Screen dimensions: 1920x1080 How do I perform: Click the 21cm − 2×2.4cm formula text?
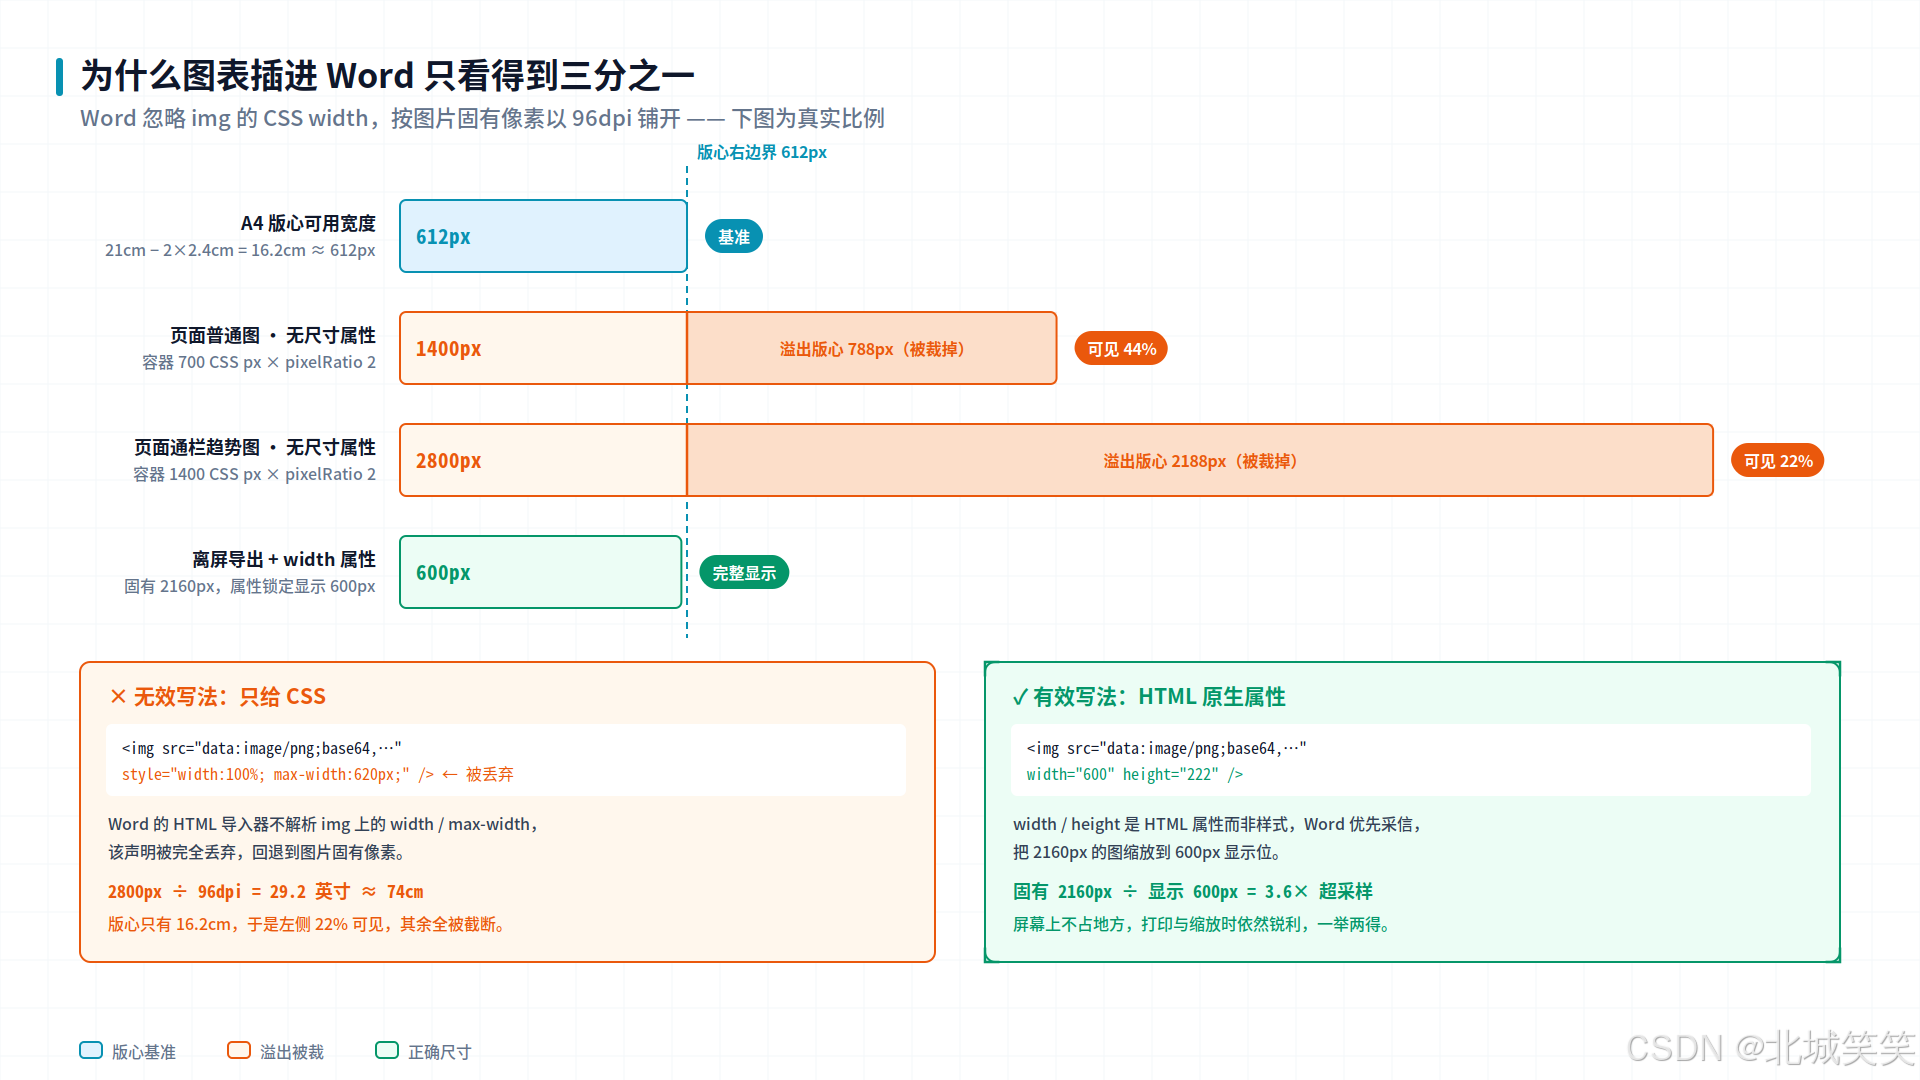[x=240, y=250]
